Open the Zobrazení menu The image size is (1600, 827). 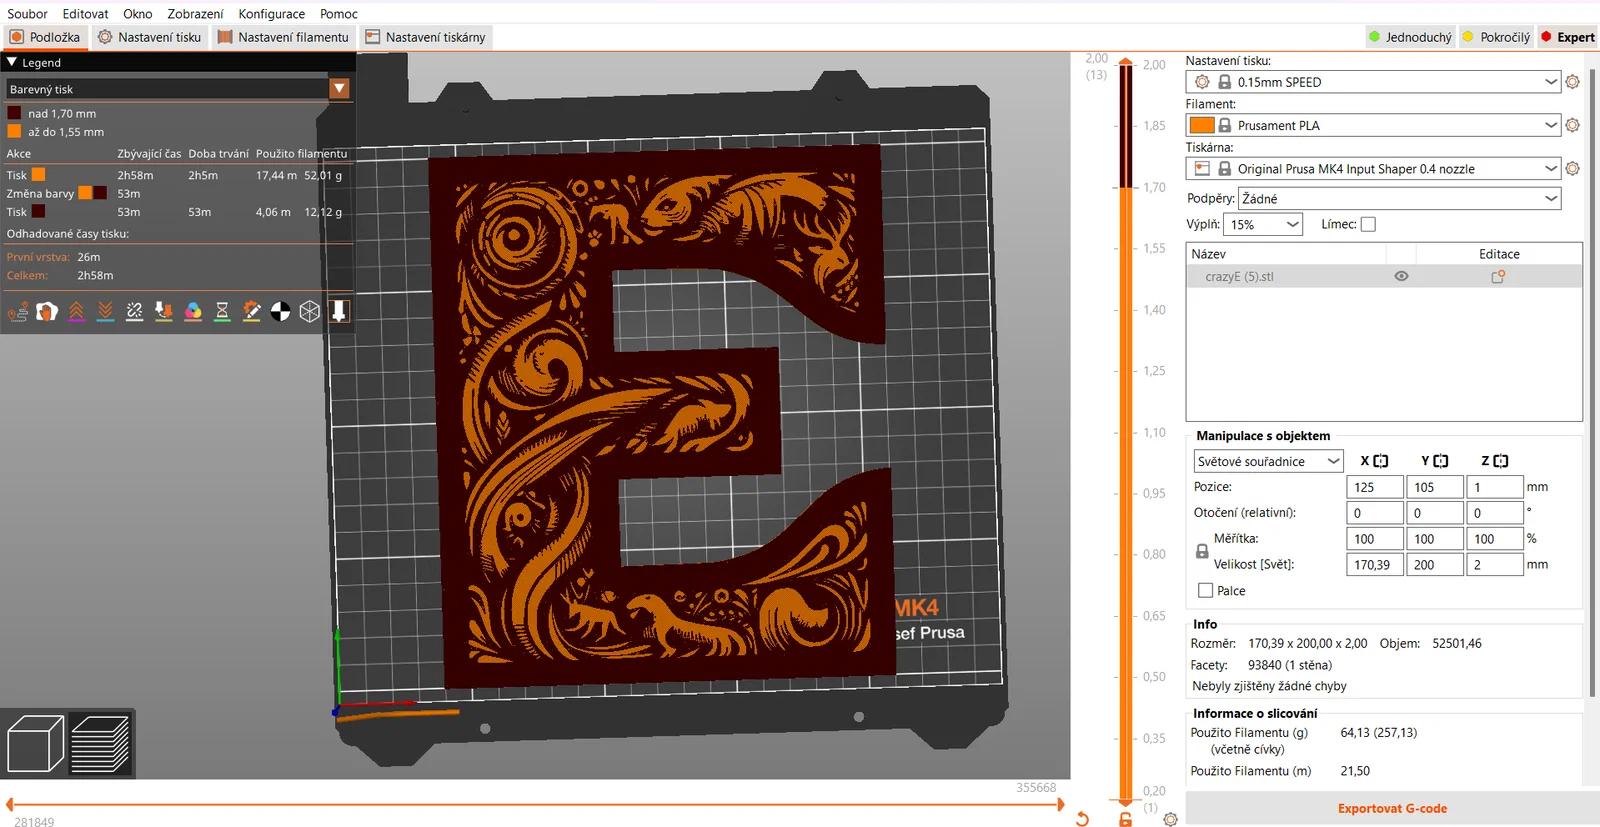(x=195, y=14)
